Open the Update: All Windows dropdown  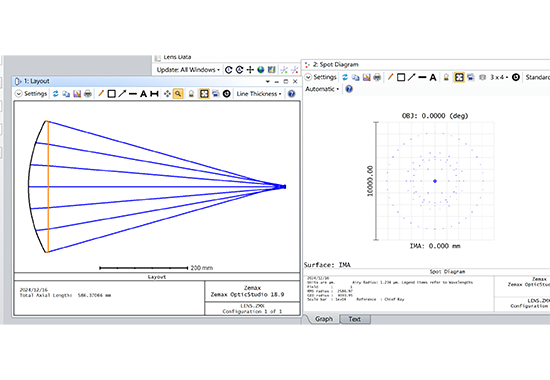[x=188, y=70]
